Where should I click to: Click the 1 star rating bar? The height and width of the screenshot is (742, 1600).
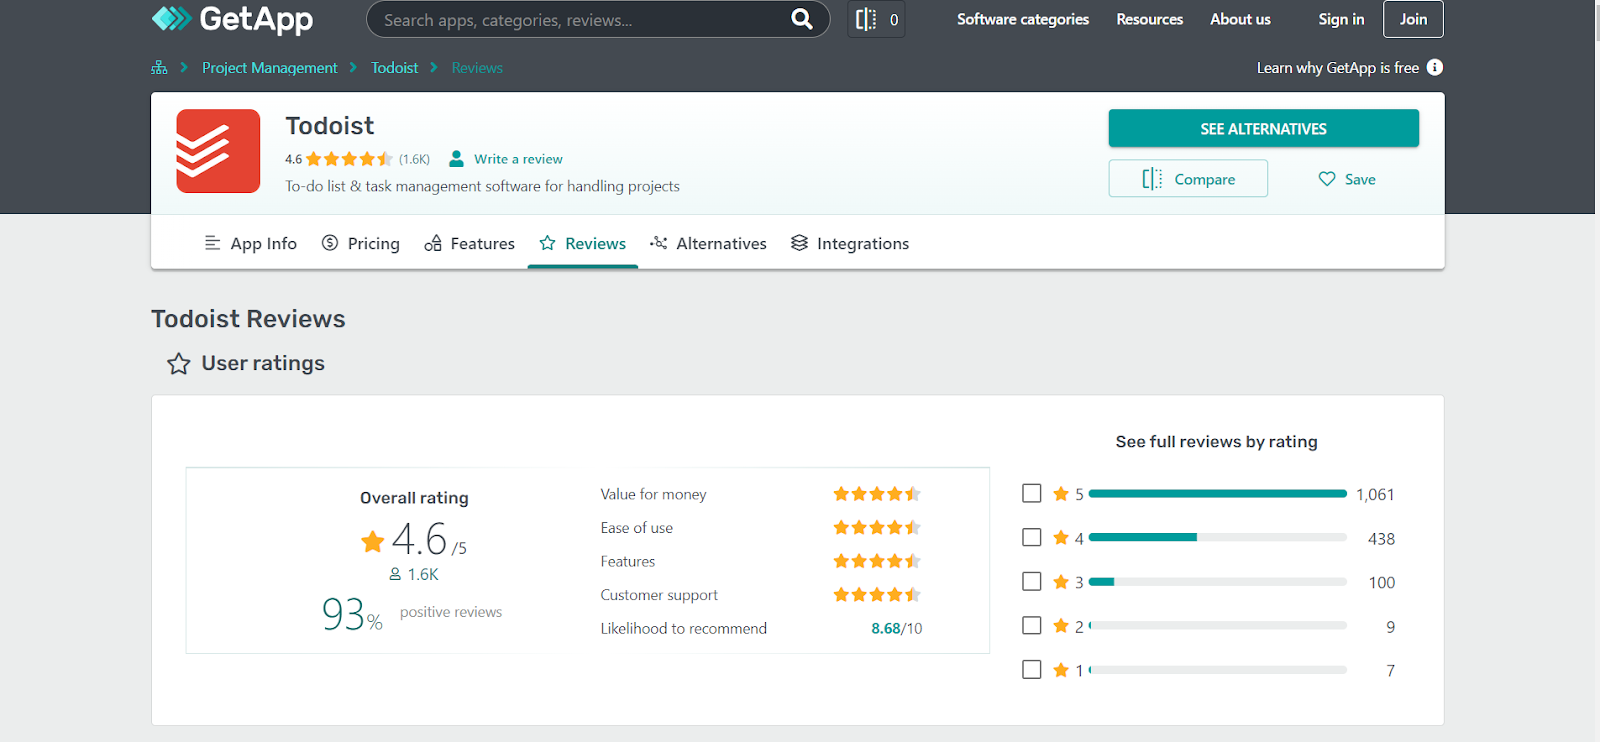(x=1218, y=669)
